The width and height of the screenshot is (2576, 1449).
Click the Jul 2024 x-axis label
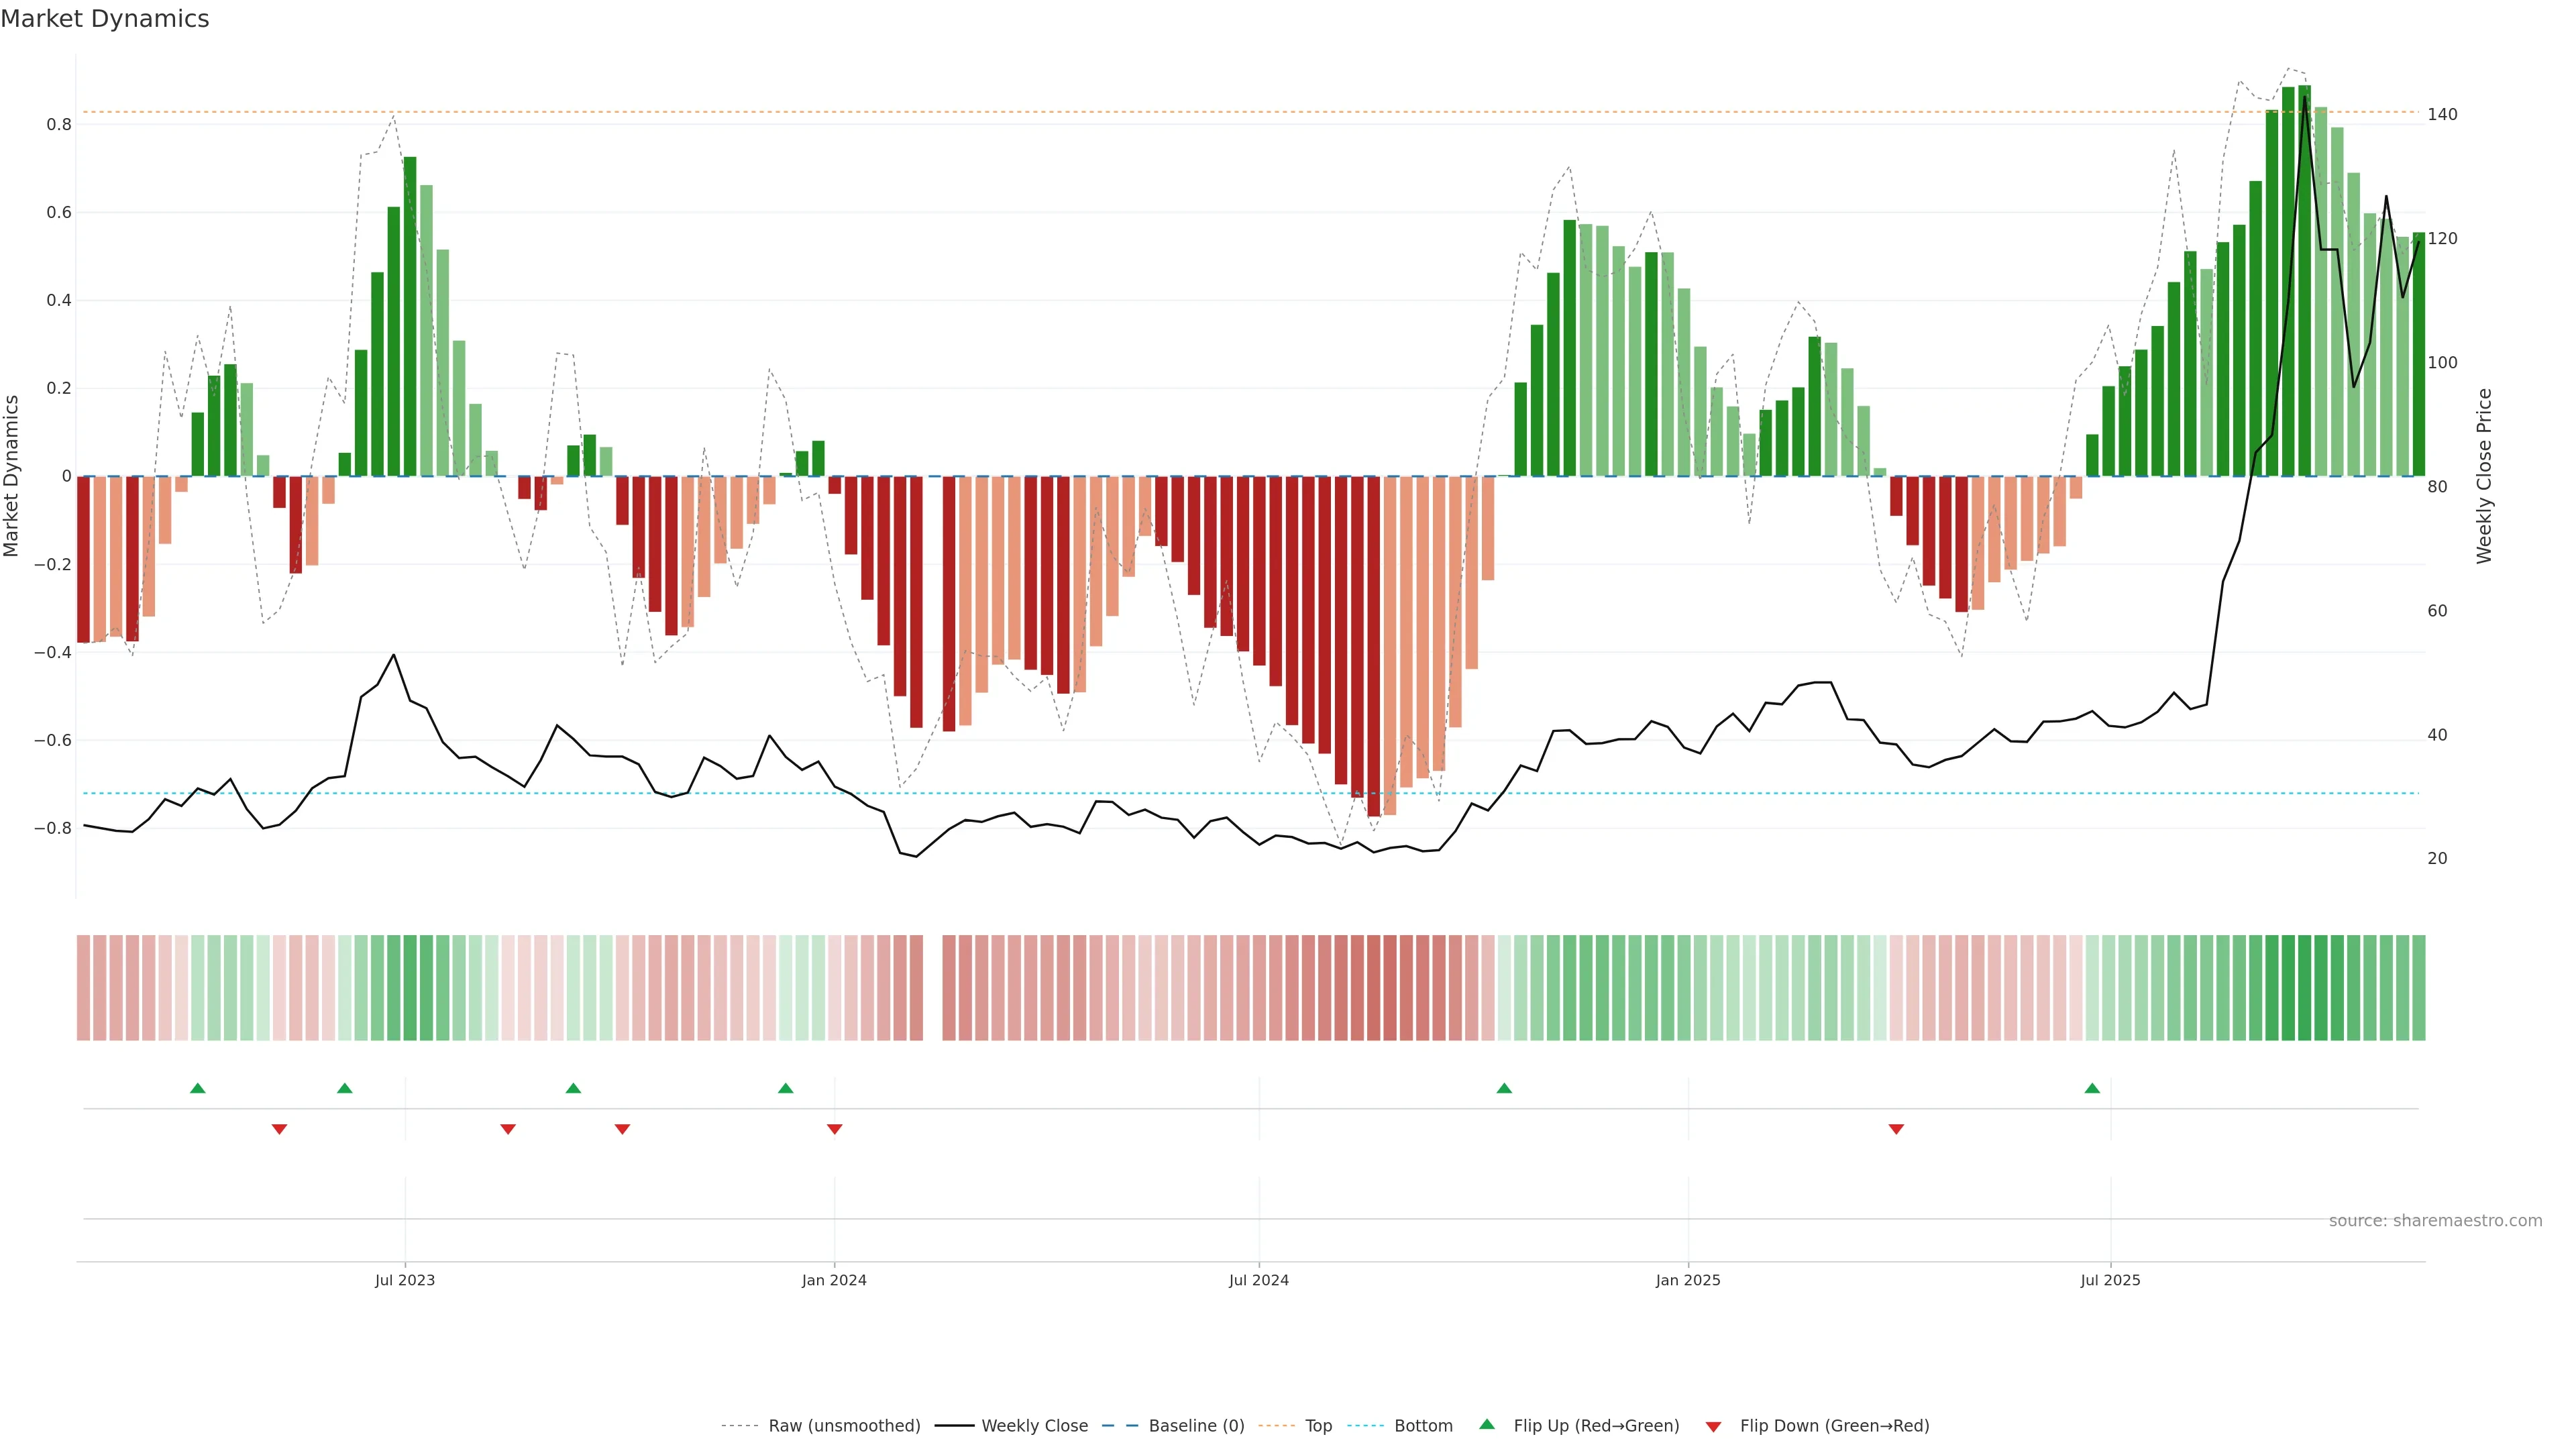click(1258, 1280)
